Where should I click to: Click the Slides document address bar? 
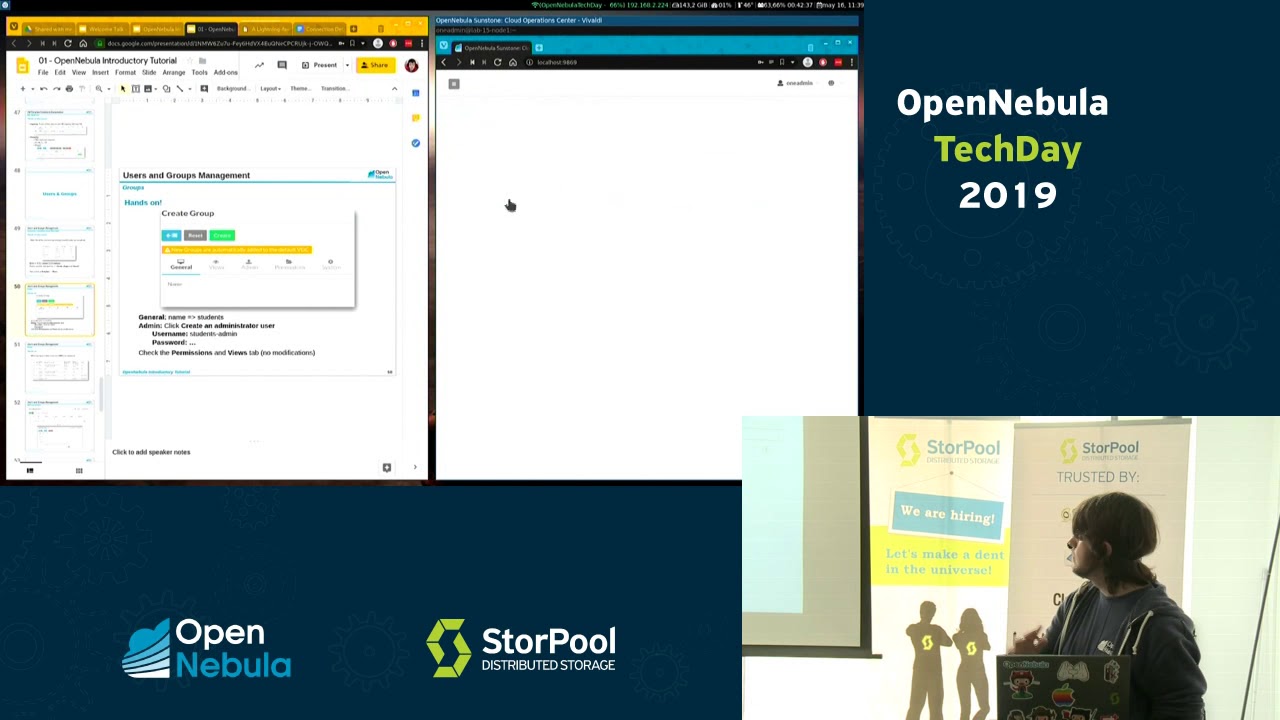click(x=218, y=44)
